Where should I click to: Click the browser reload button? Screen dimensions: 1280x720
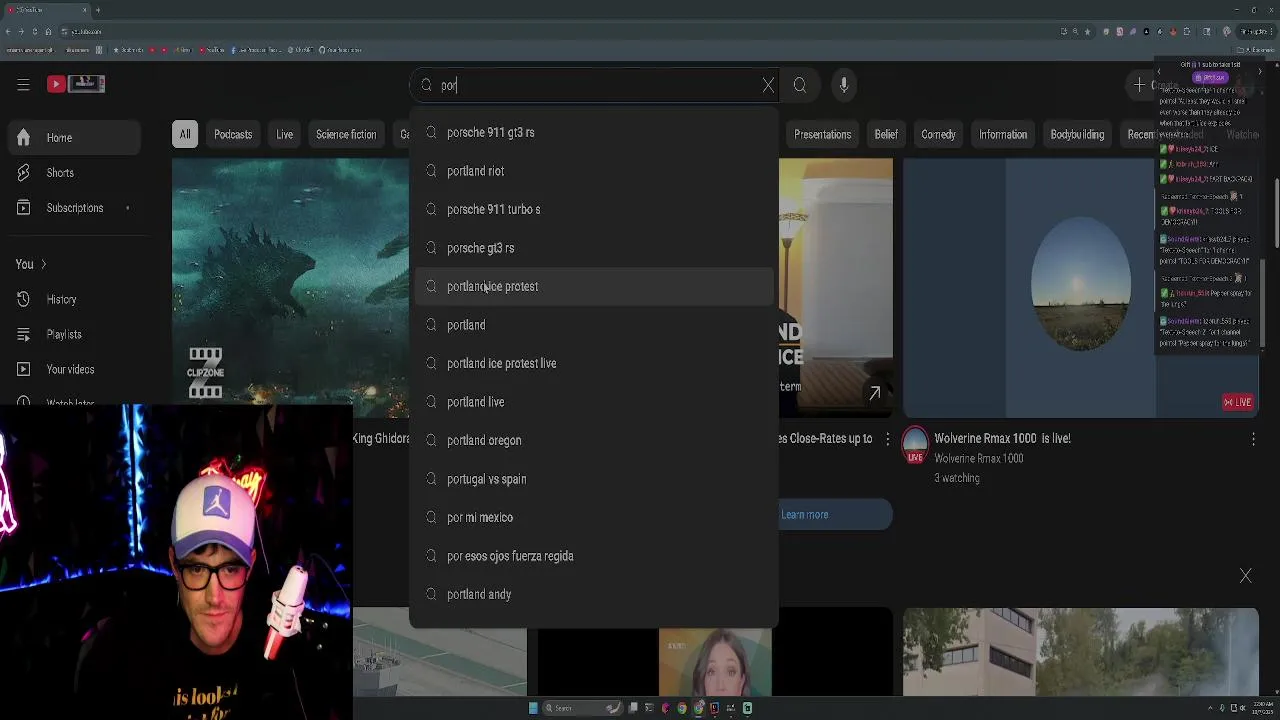point(35,31)
